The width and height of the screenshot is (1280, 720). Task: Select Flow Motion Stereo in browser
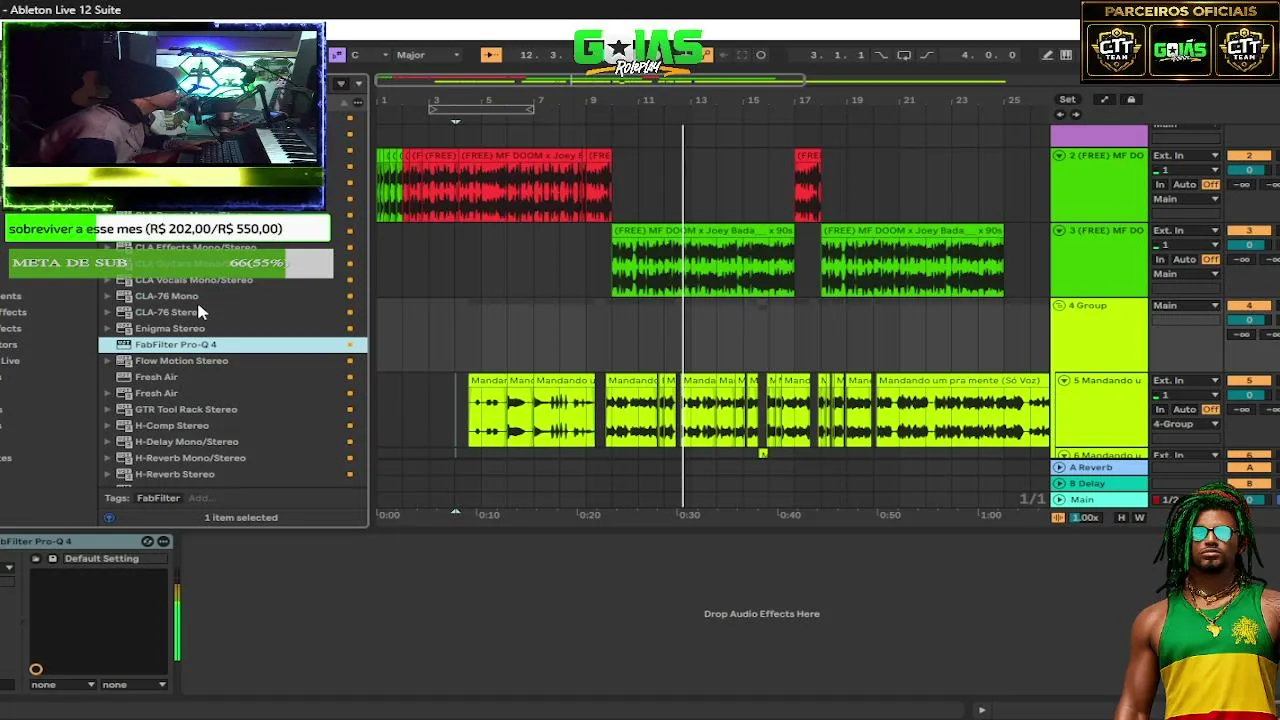(x=233, y=361)
